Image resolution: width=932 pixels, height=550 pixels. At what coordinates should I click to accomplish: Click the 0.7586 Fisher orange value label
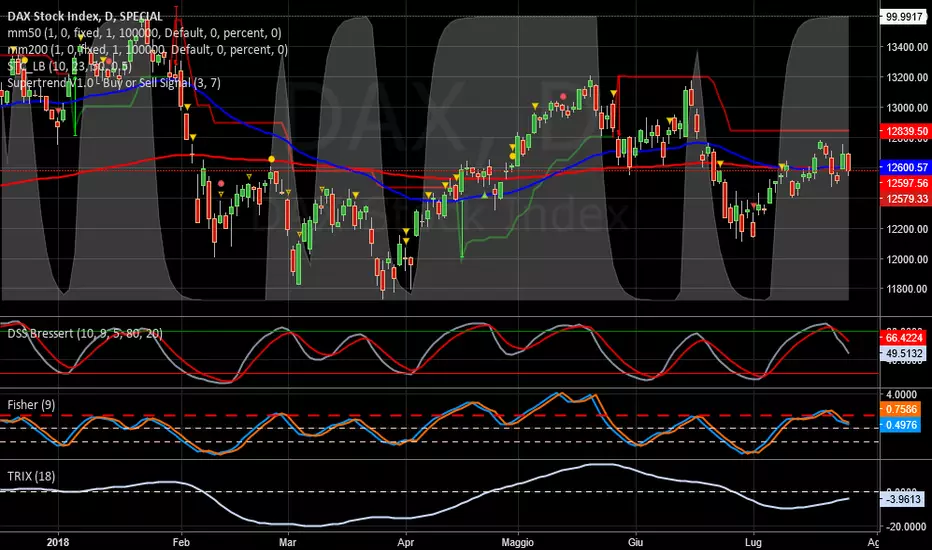(x=900, y=409)
